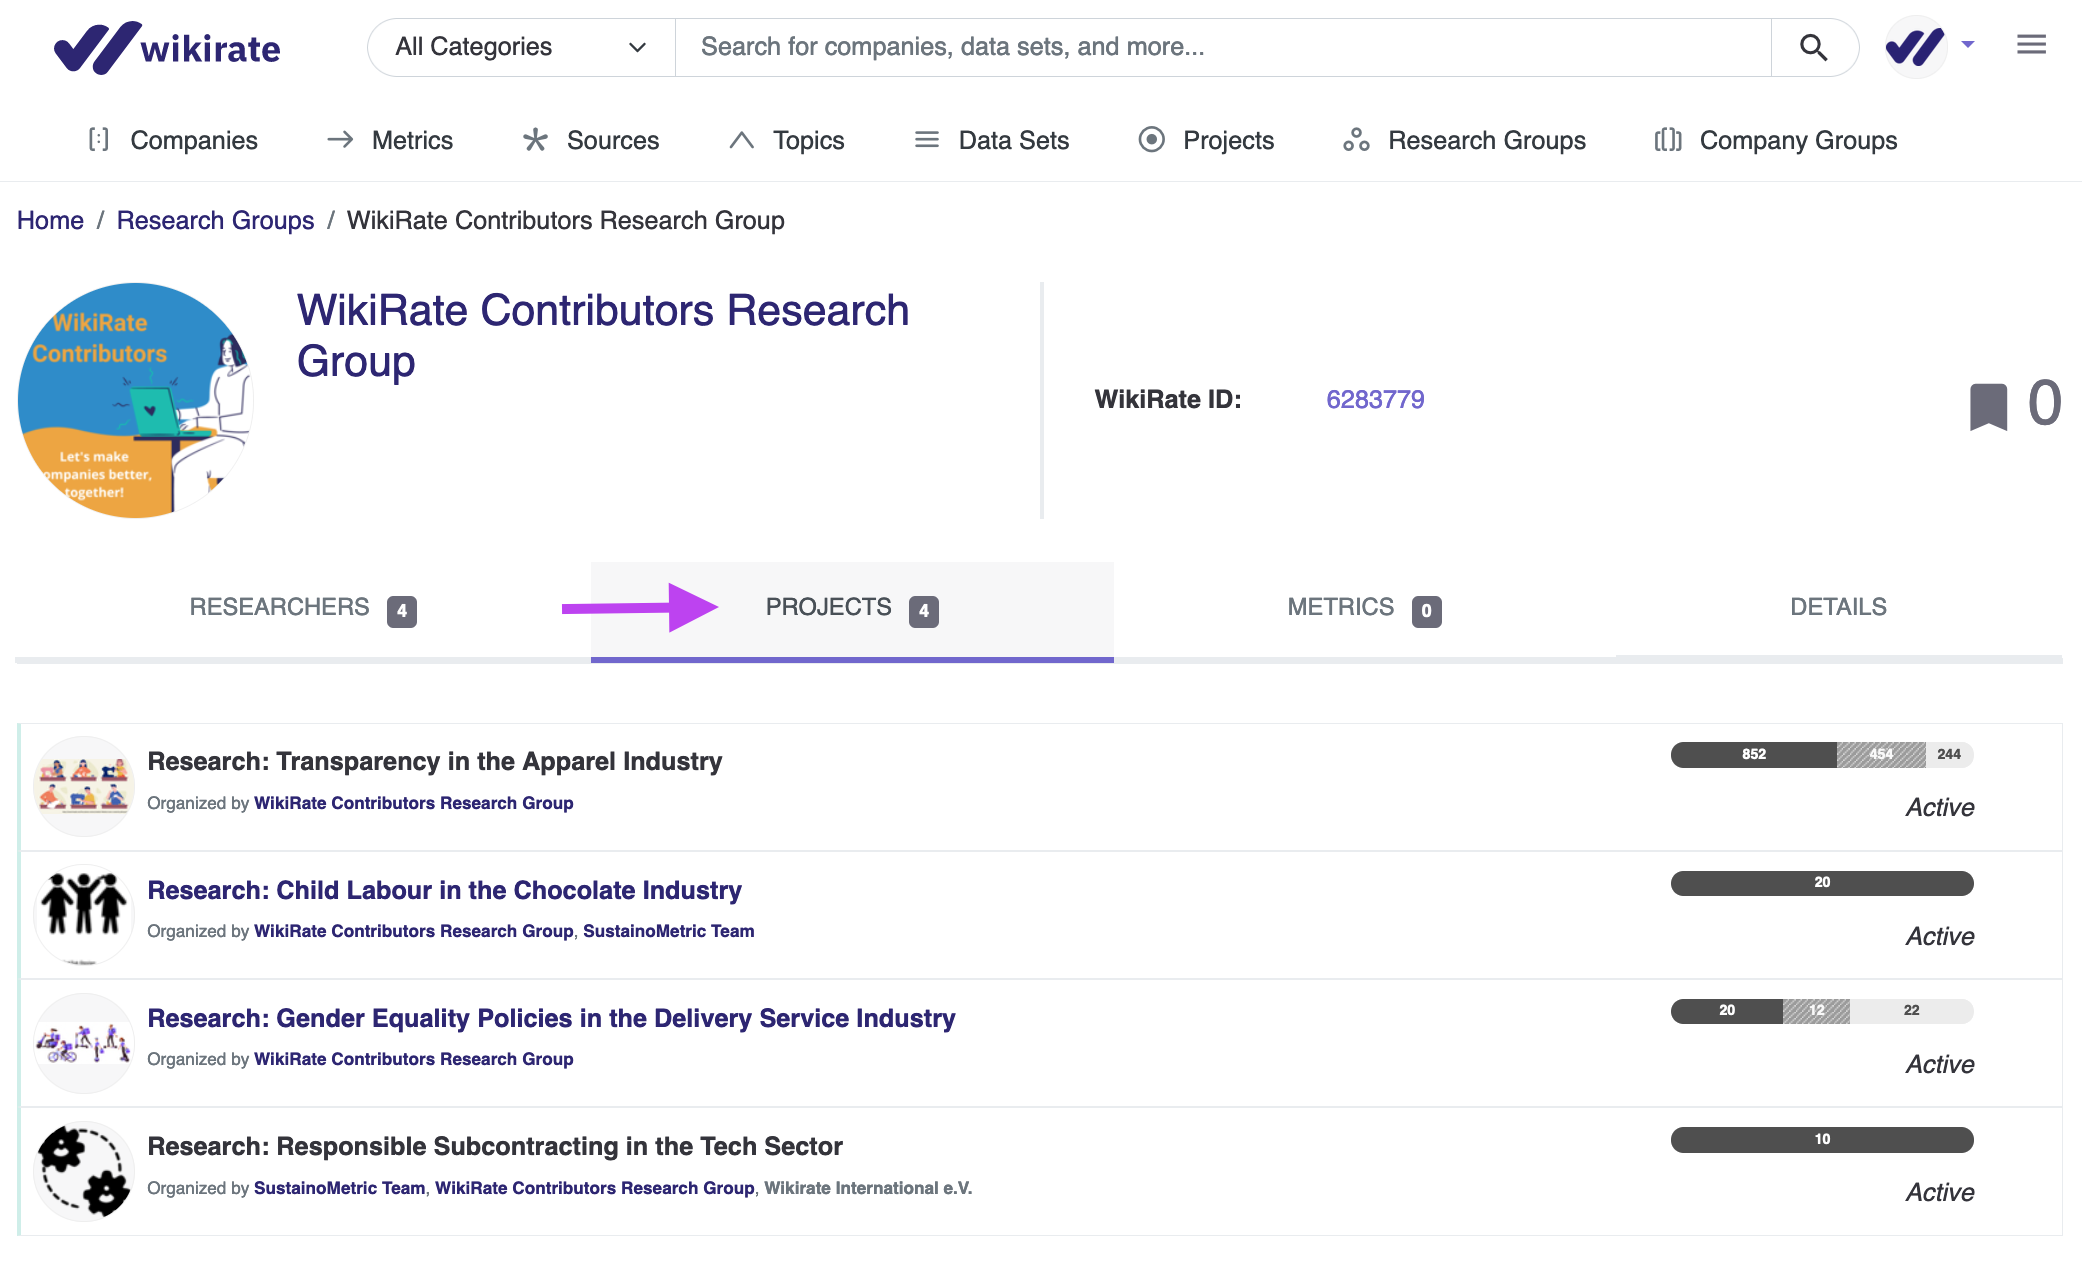This screenshot has width=2087, height=1285.
Task: Click the Company Groups brackets icon
Action: [1668, 140]
